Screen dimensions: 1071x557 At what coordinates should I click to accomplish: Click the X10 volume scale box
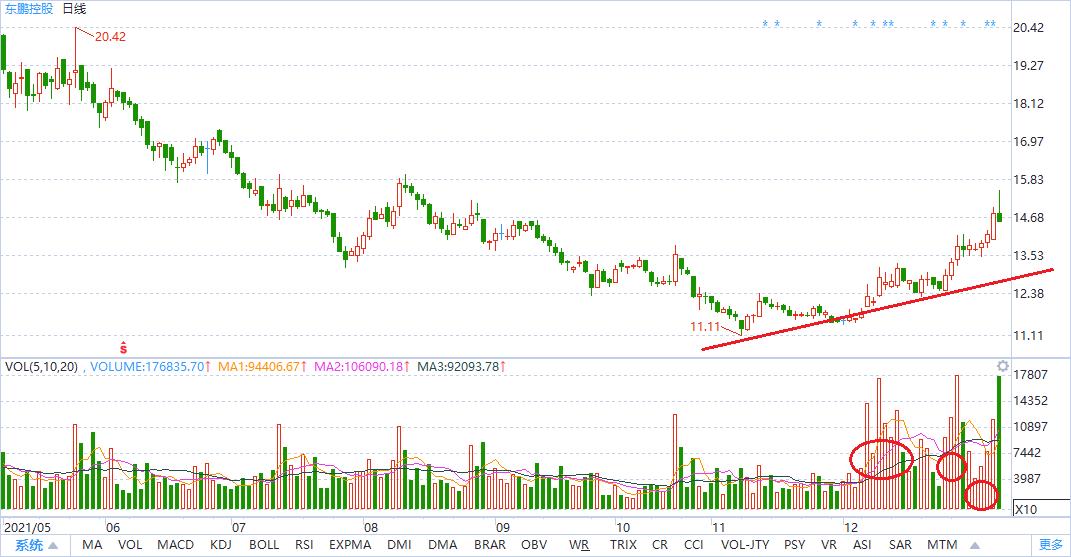1042,508
